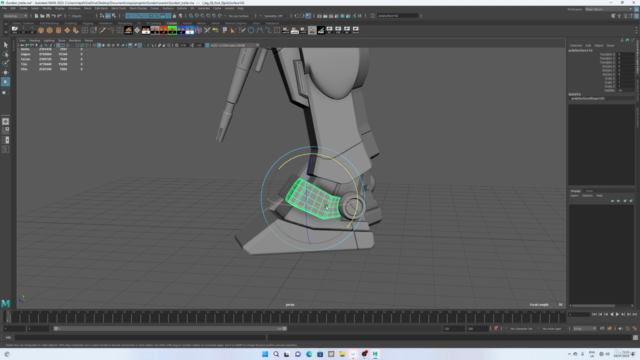The width and height of the screenshot is (640, 360).
Task: Open the frames-per-second dropdown
Action: (584, 329)
